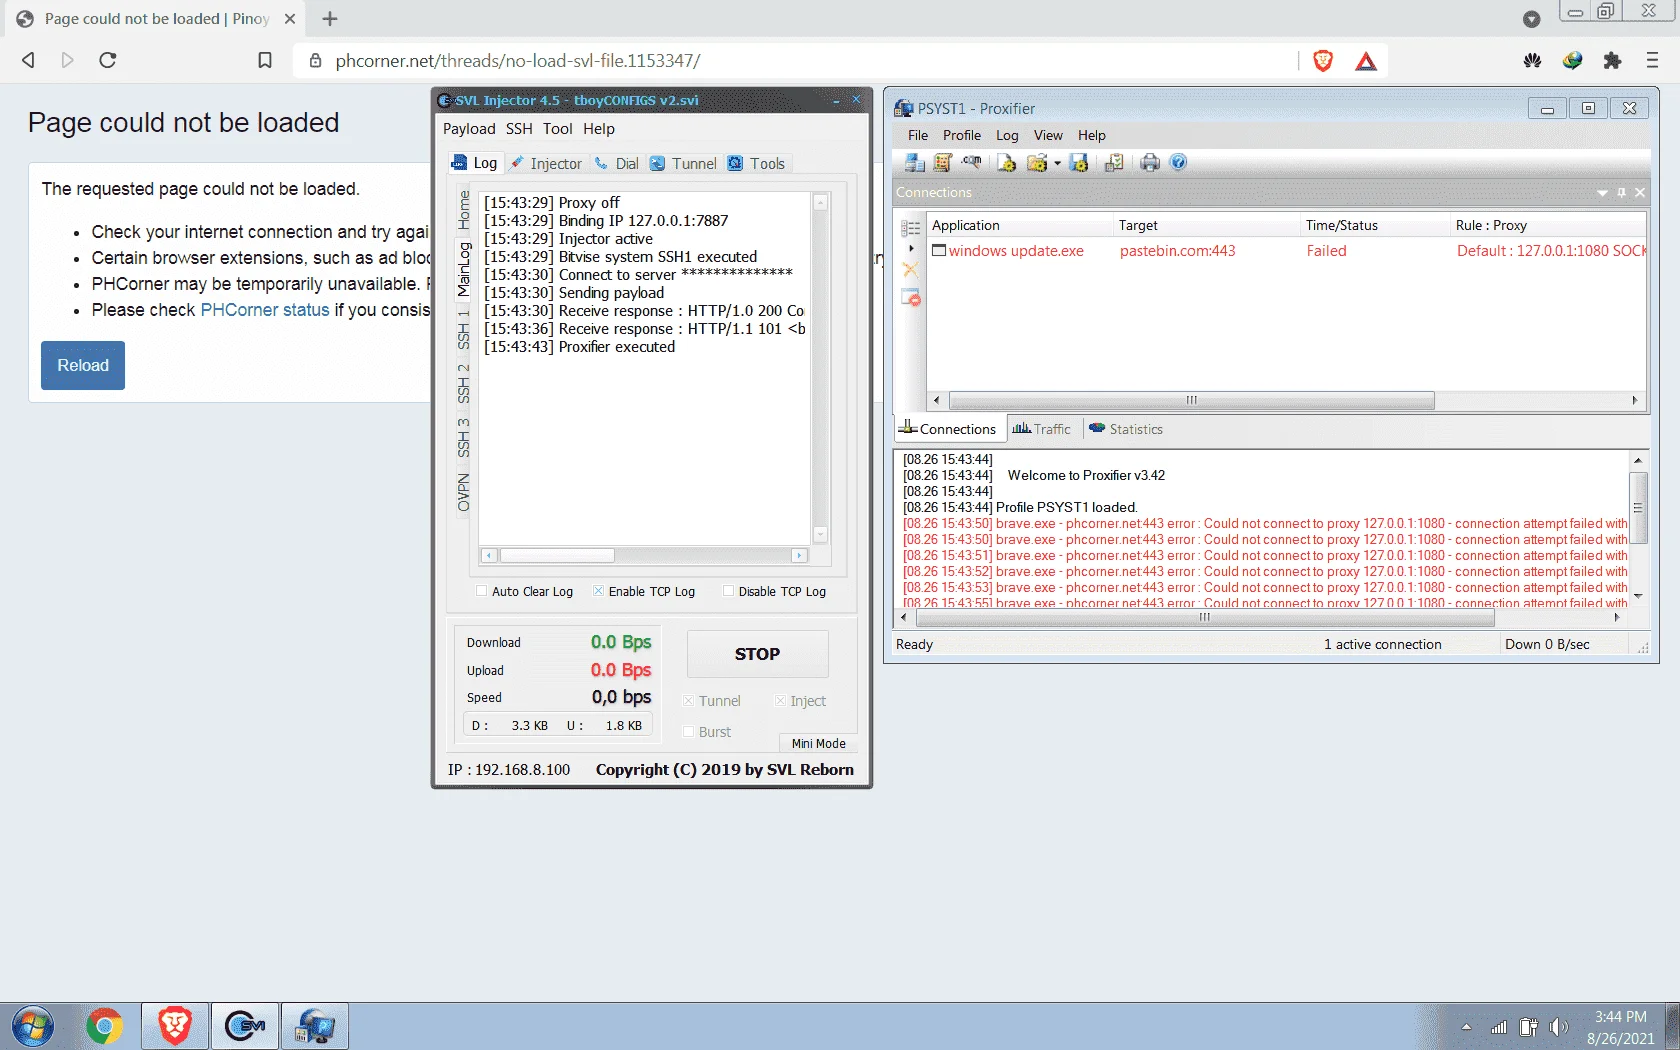Screen dimensions: 1680x1050
Task: Go back in the Brave browser
Action: click(29, 61)
